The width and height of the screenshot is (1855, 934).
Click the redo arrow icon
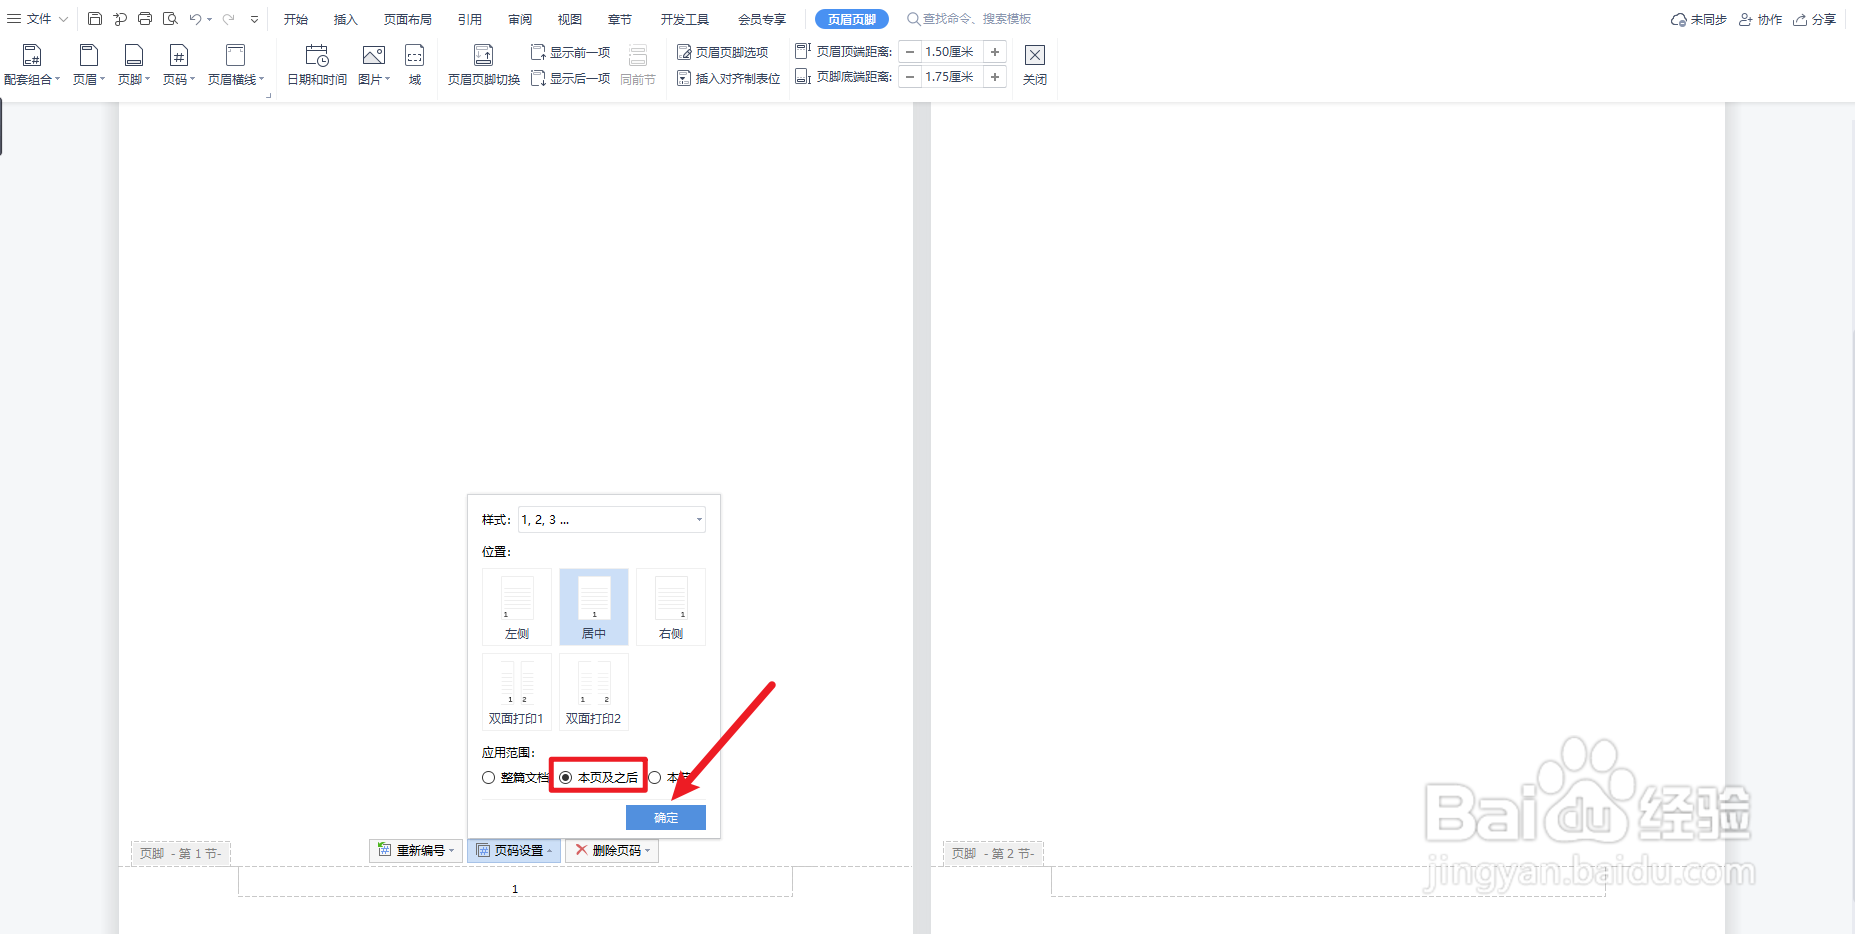(x=228, y=19)
